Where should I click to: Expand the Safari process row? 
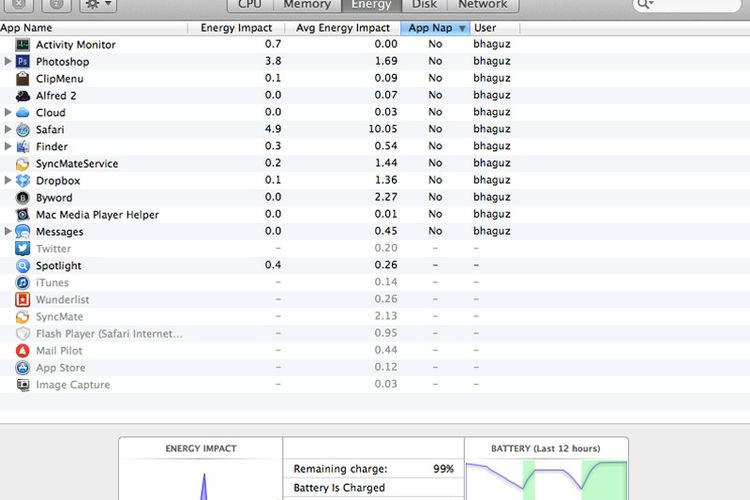point(8,129)
